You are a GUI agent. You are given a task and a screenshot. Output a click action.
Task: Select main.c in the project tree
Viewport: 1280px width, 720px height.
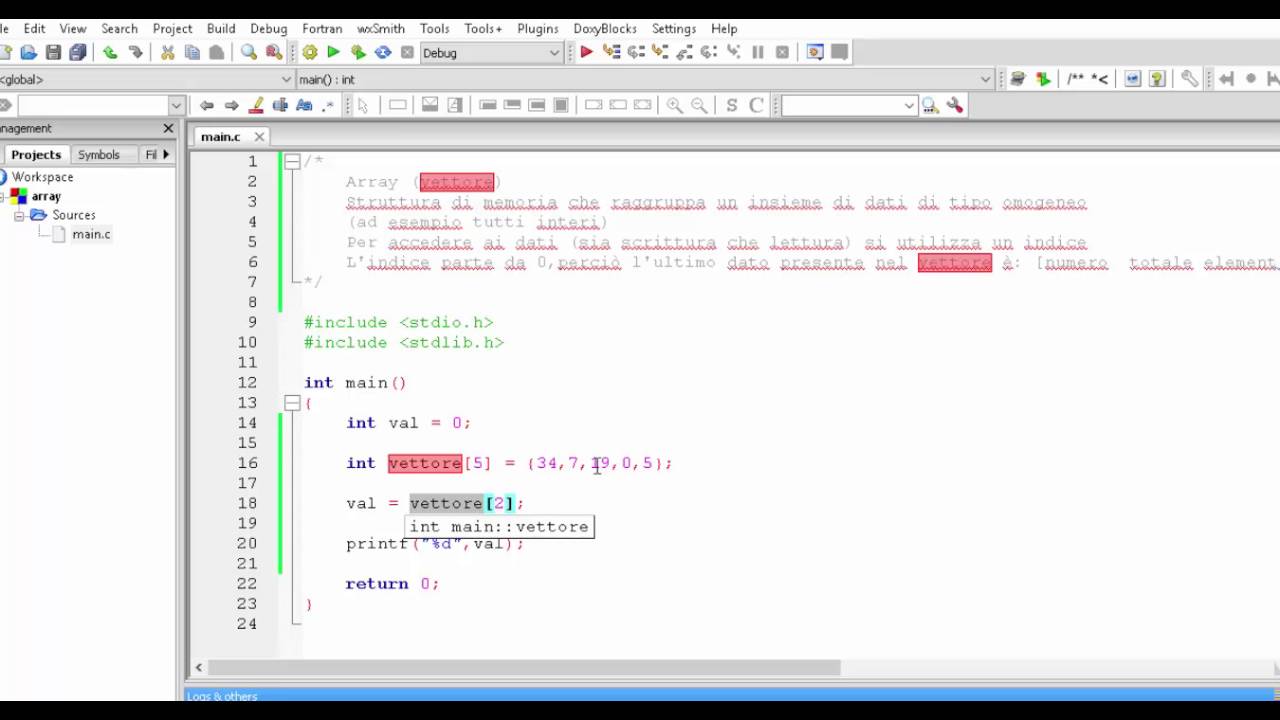click(x=91, y=234)
